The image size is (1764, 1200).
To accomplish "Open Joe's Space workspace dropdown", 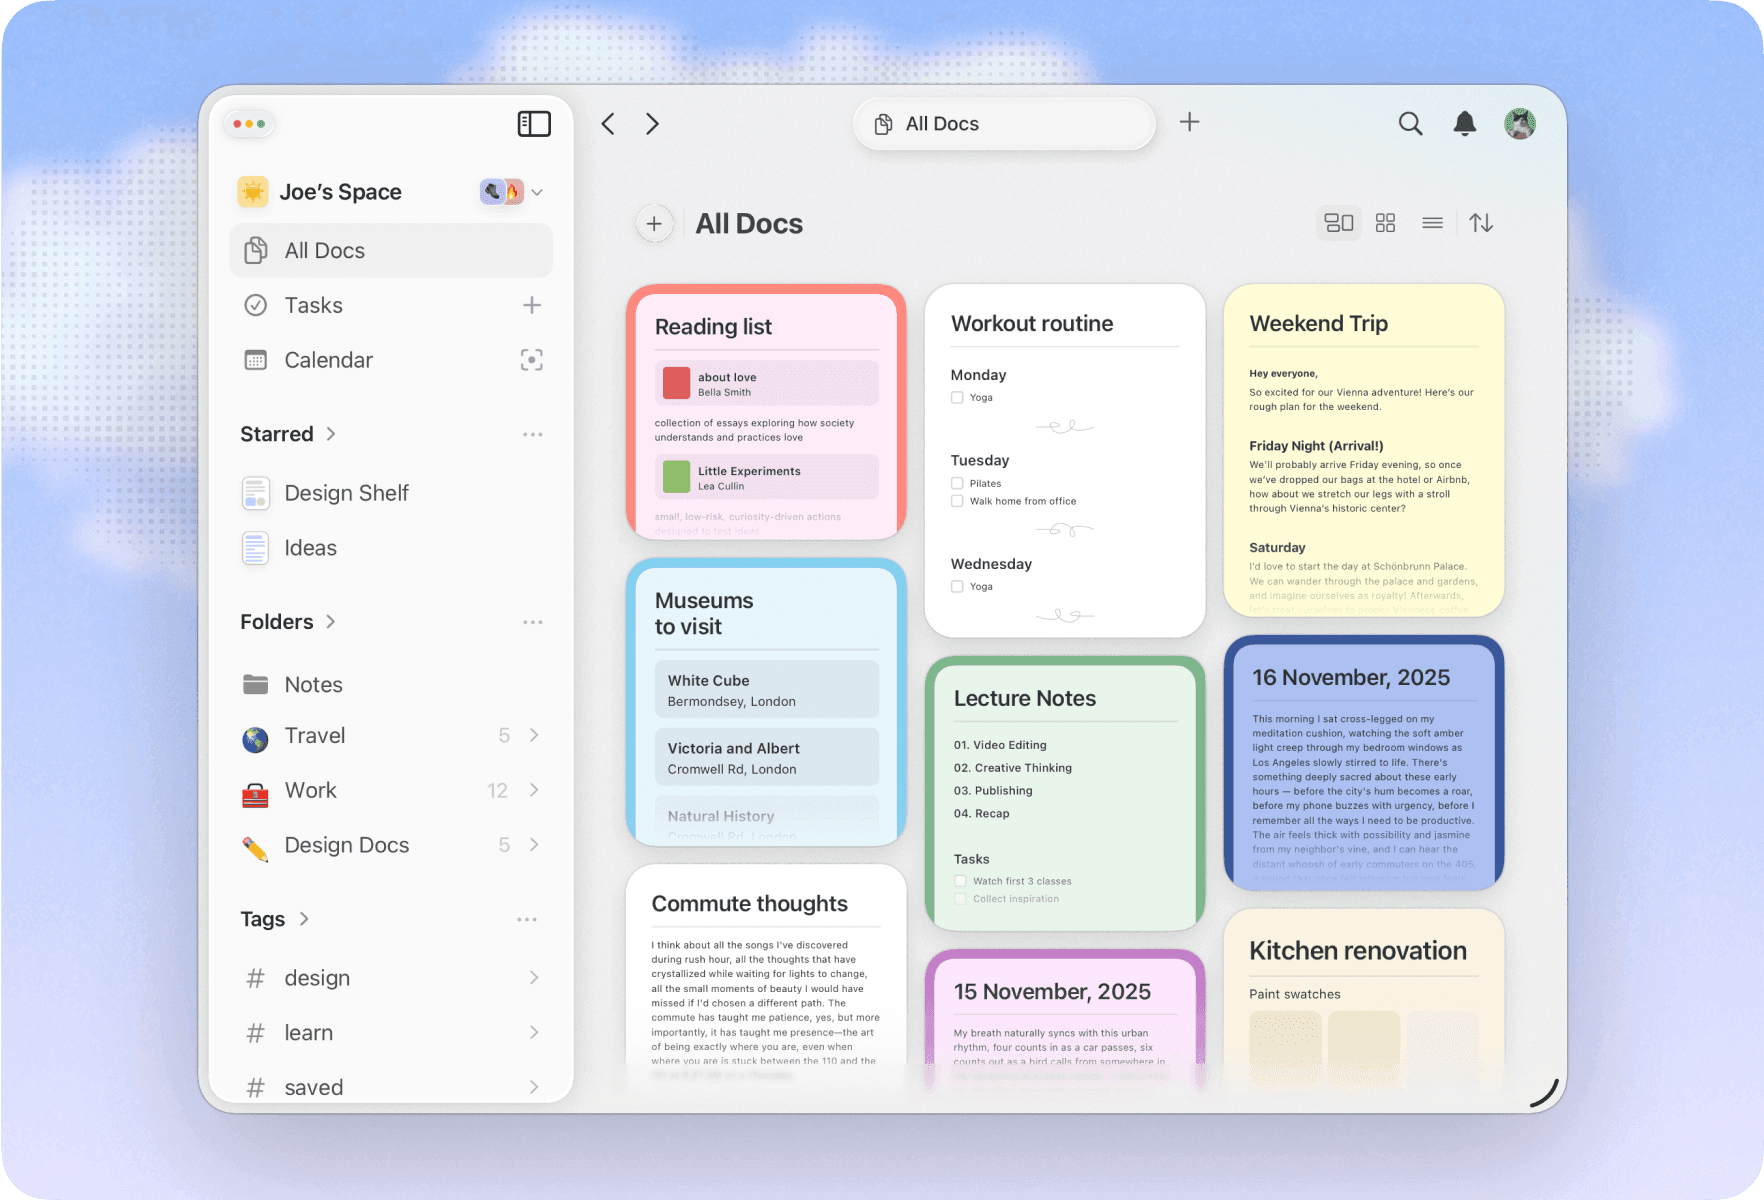I will coord(537,192).
